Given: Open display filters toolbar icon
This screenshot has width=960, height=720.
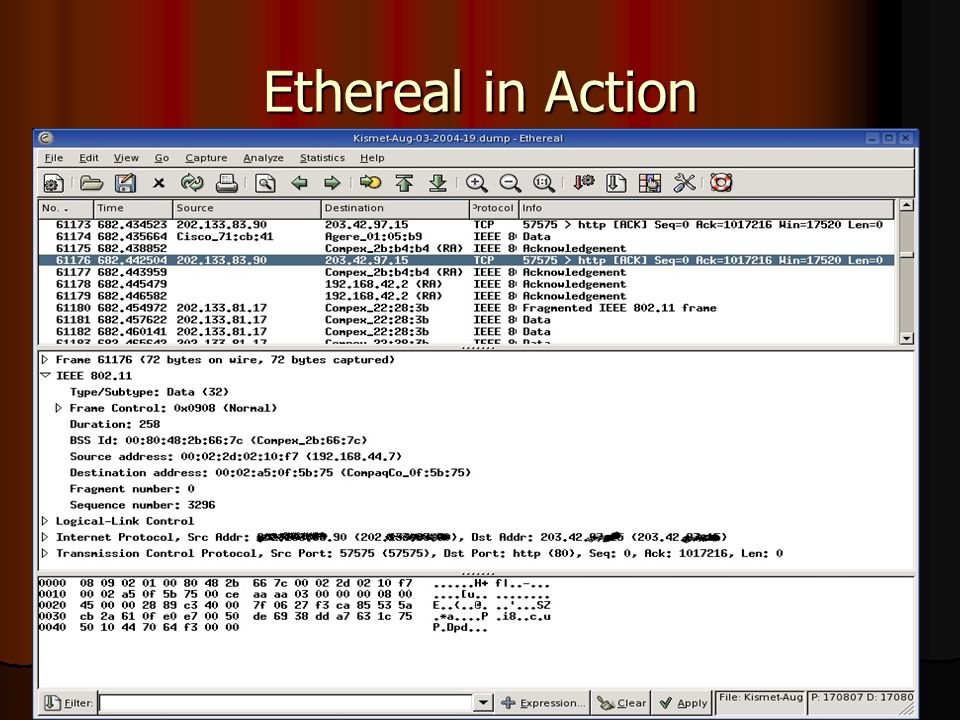Looking at the screenshot, I should coord(616,183).
